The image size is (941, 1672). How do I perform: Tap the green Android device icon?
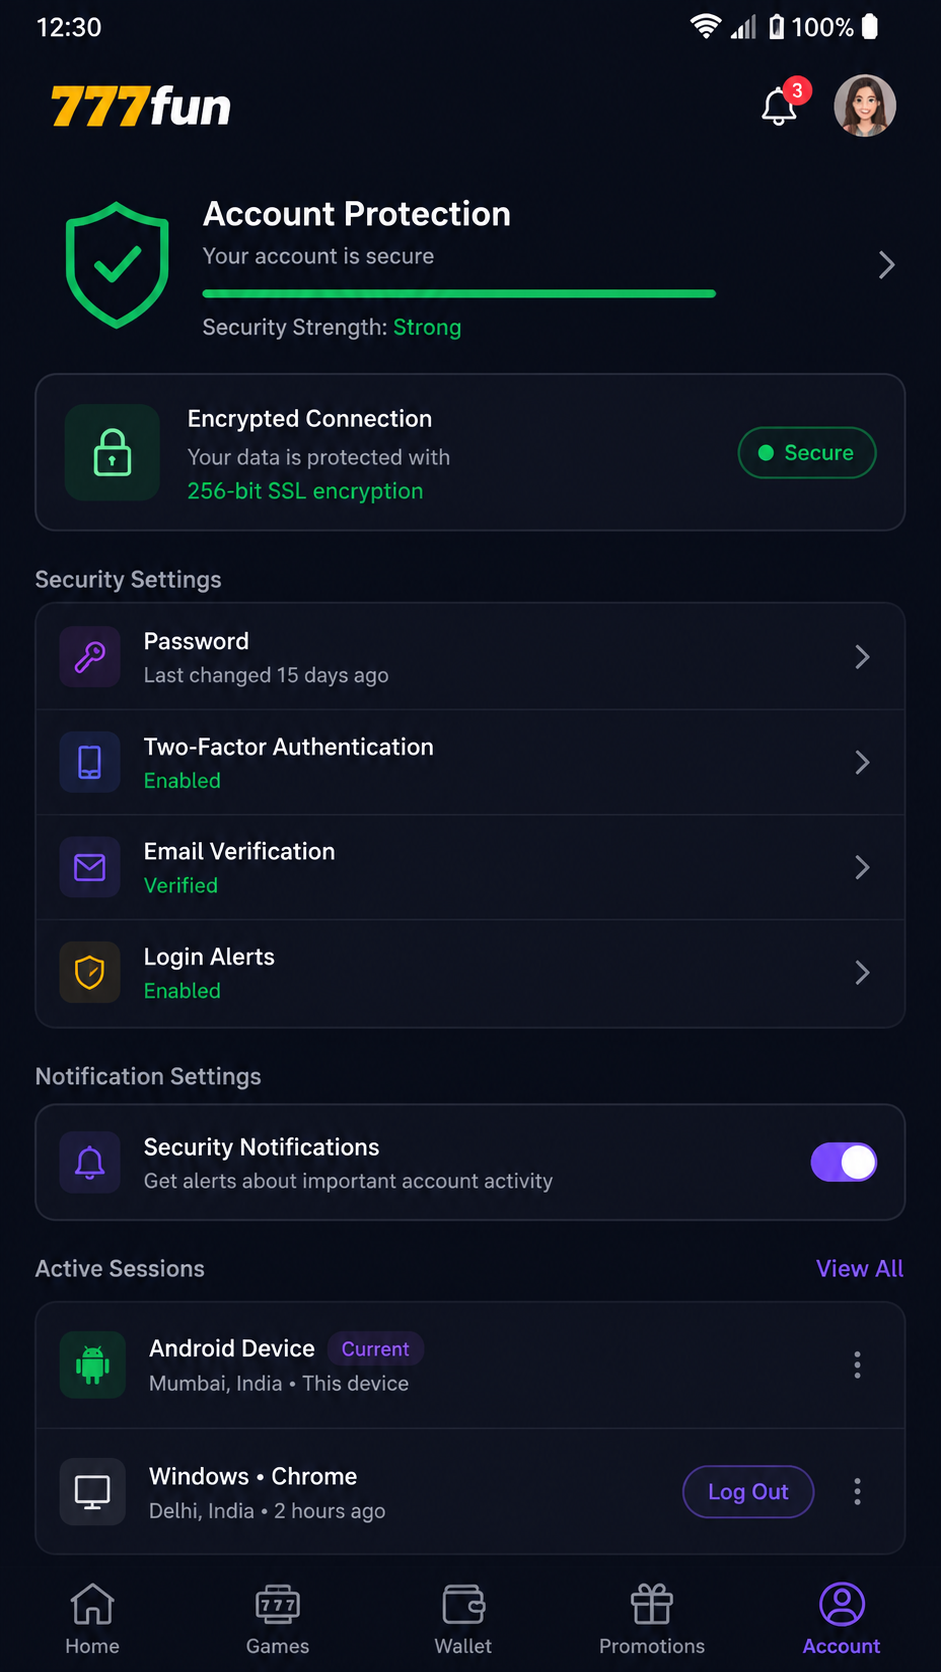(92, 1364)
